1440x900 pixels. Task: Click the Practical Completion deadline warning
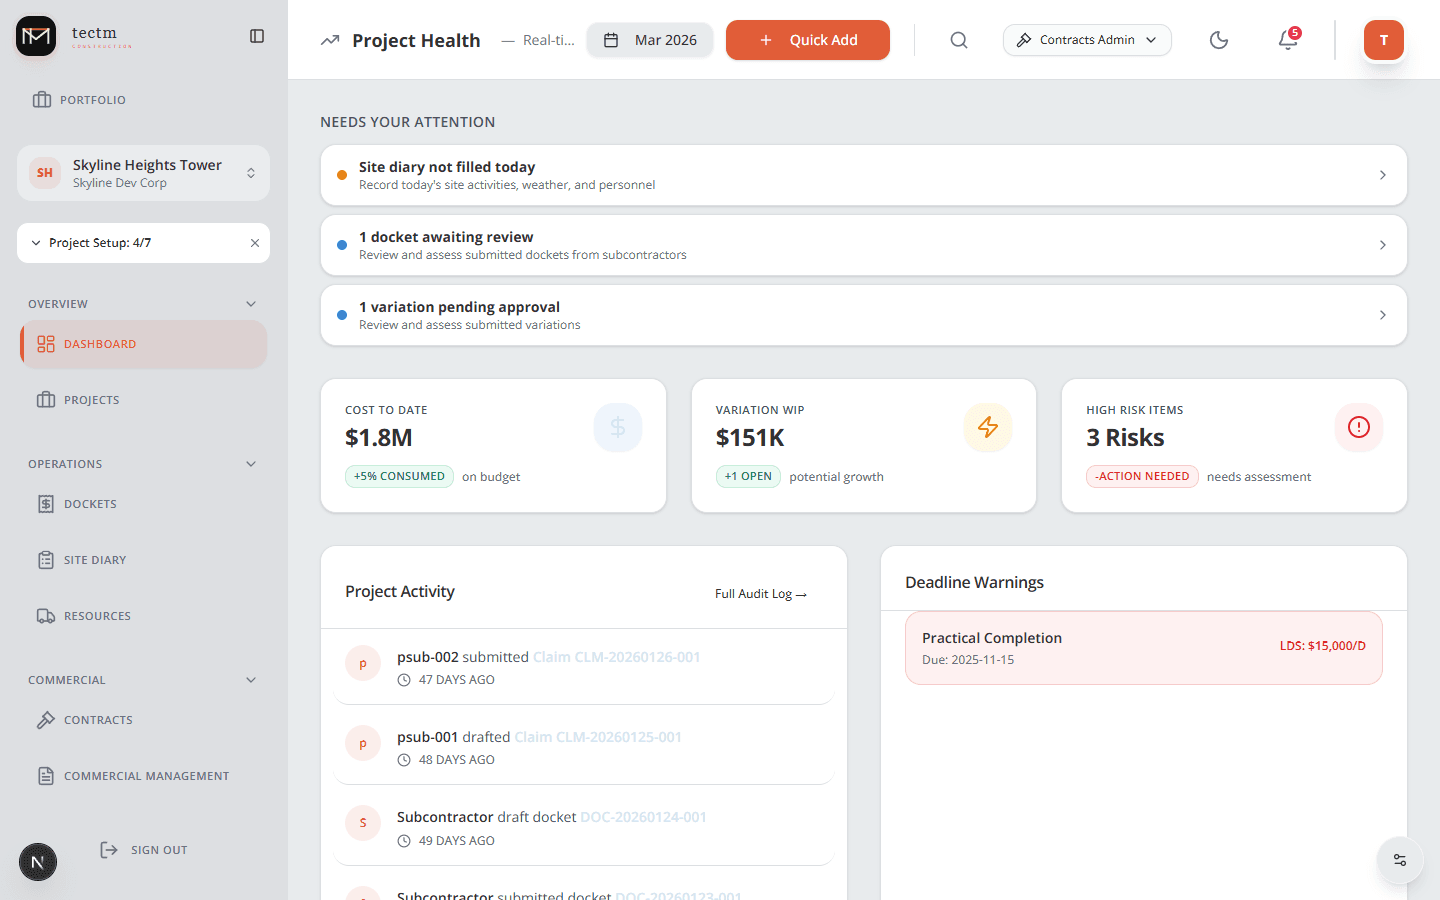[x=1144, y=648]
